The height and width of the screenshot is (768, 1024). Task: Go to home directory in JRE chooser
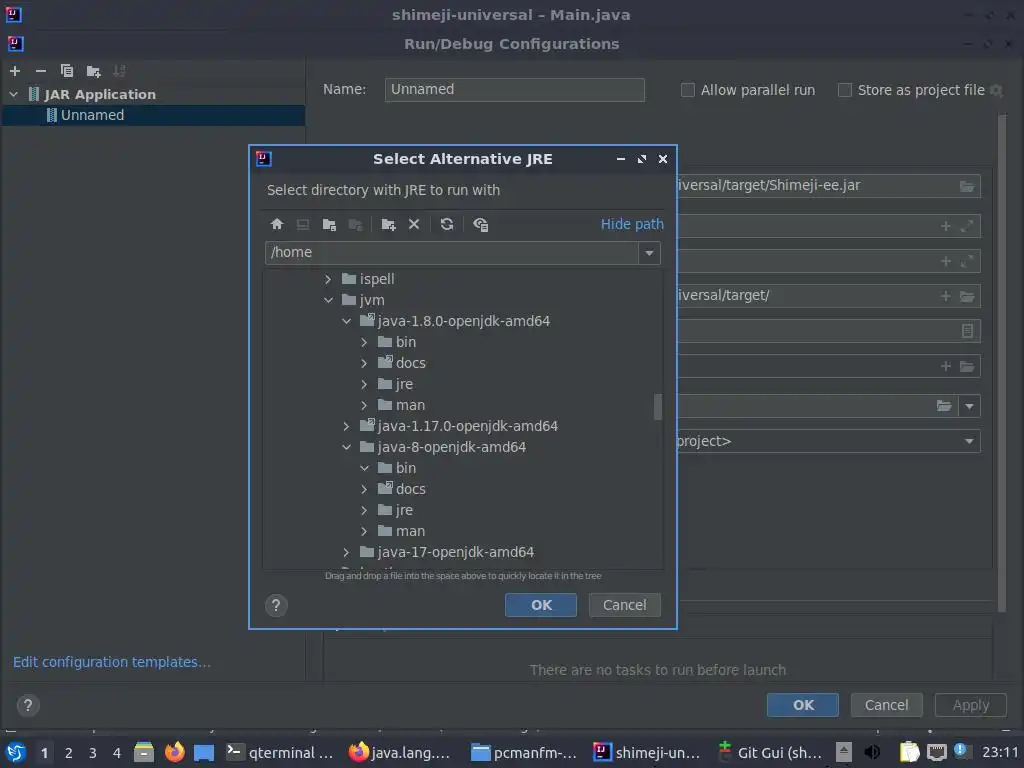[276, 224]
